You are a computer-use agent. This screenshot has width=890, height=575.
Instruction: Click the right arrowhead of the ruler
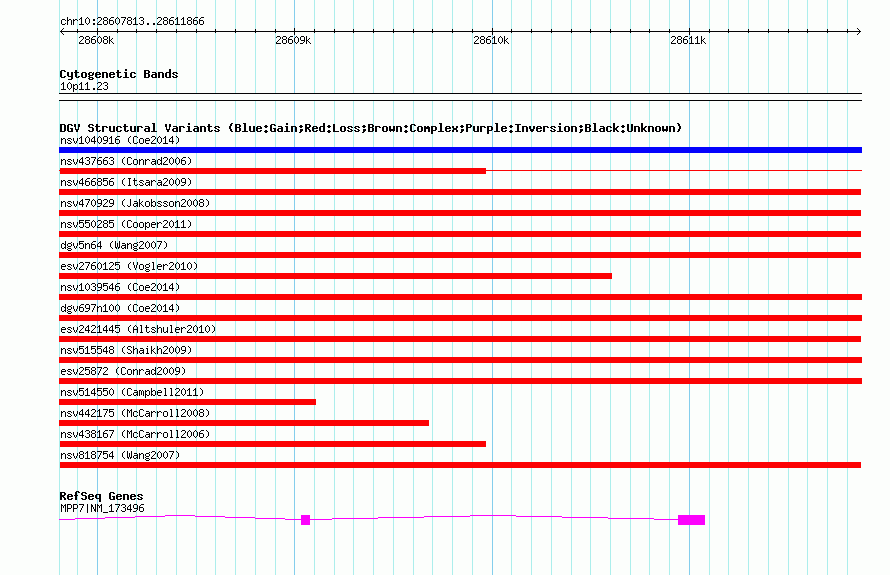(858, 31)
